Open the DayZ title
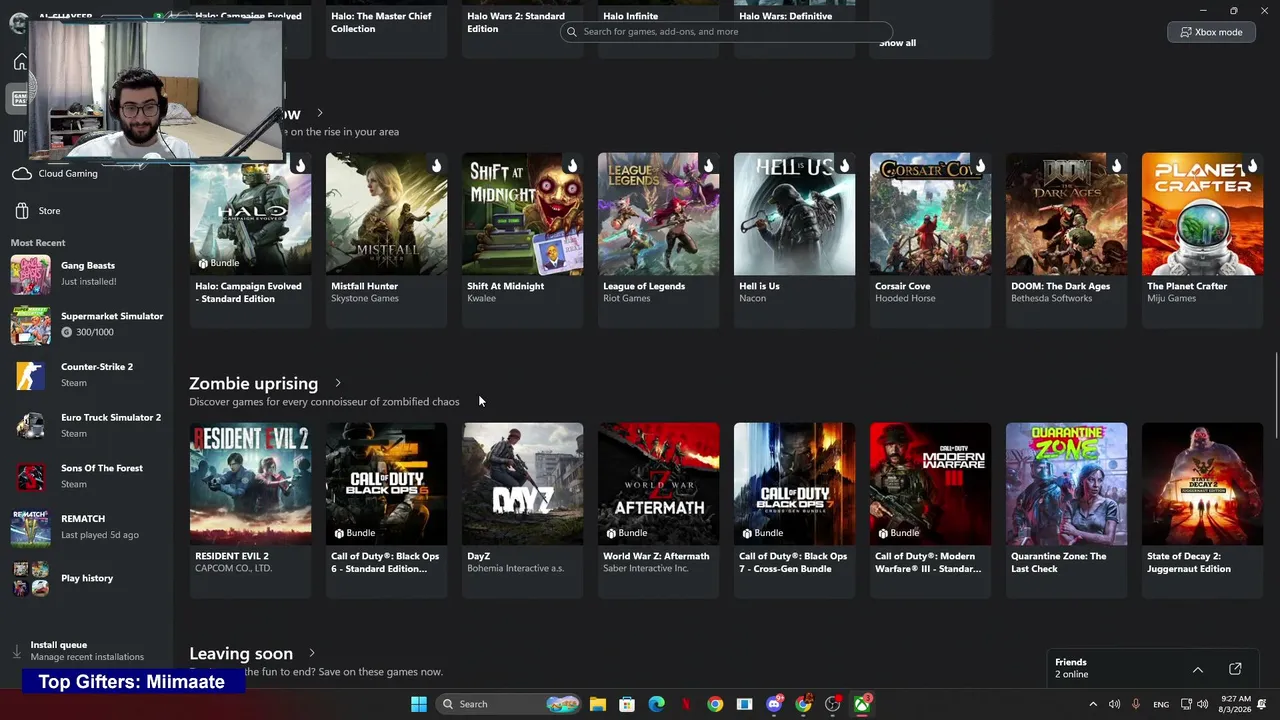 (478, 556)
